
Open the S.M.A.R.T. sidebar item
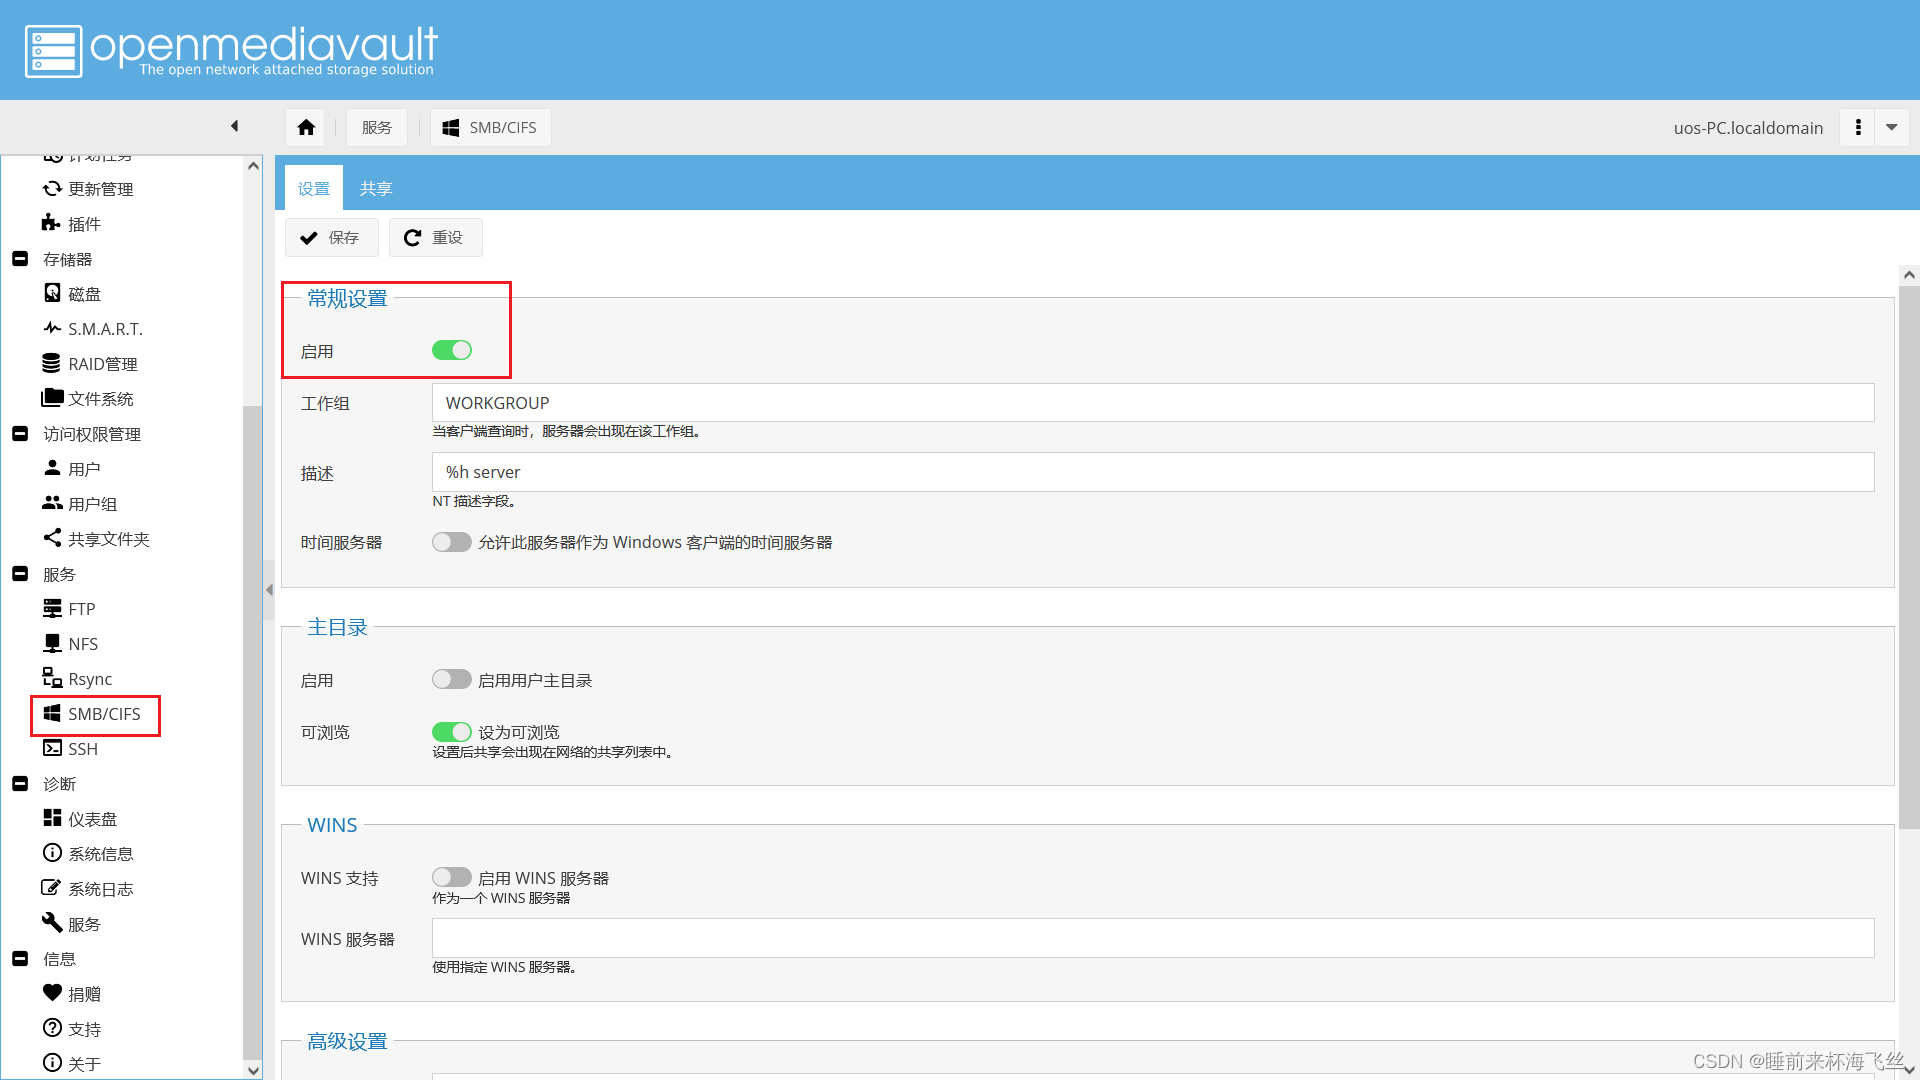pyautogui.click(x=104, y=329)
